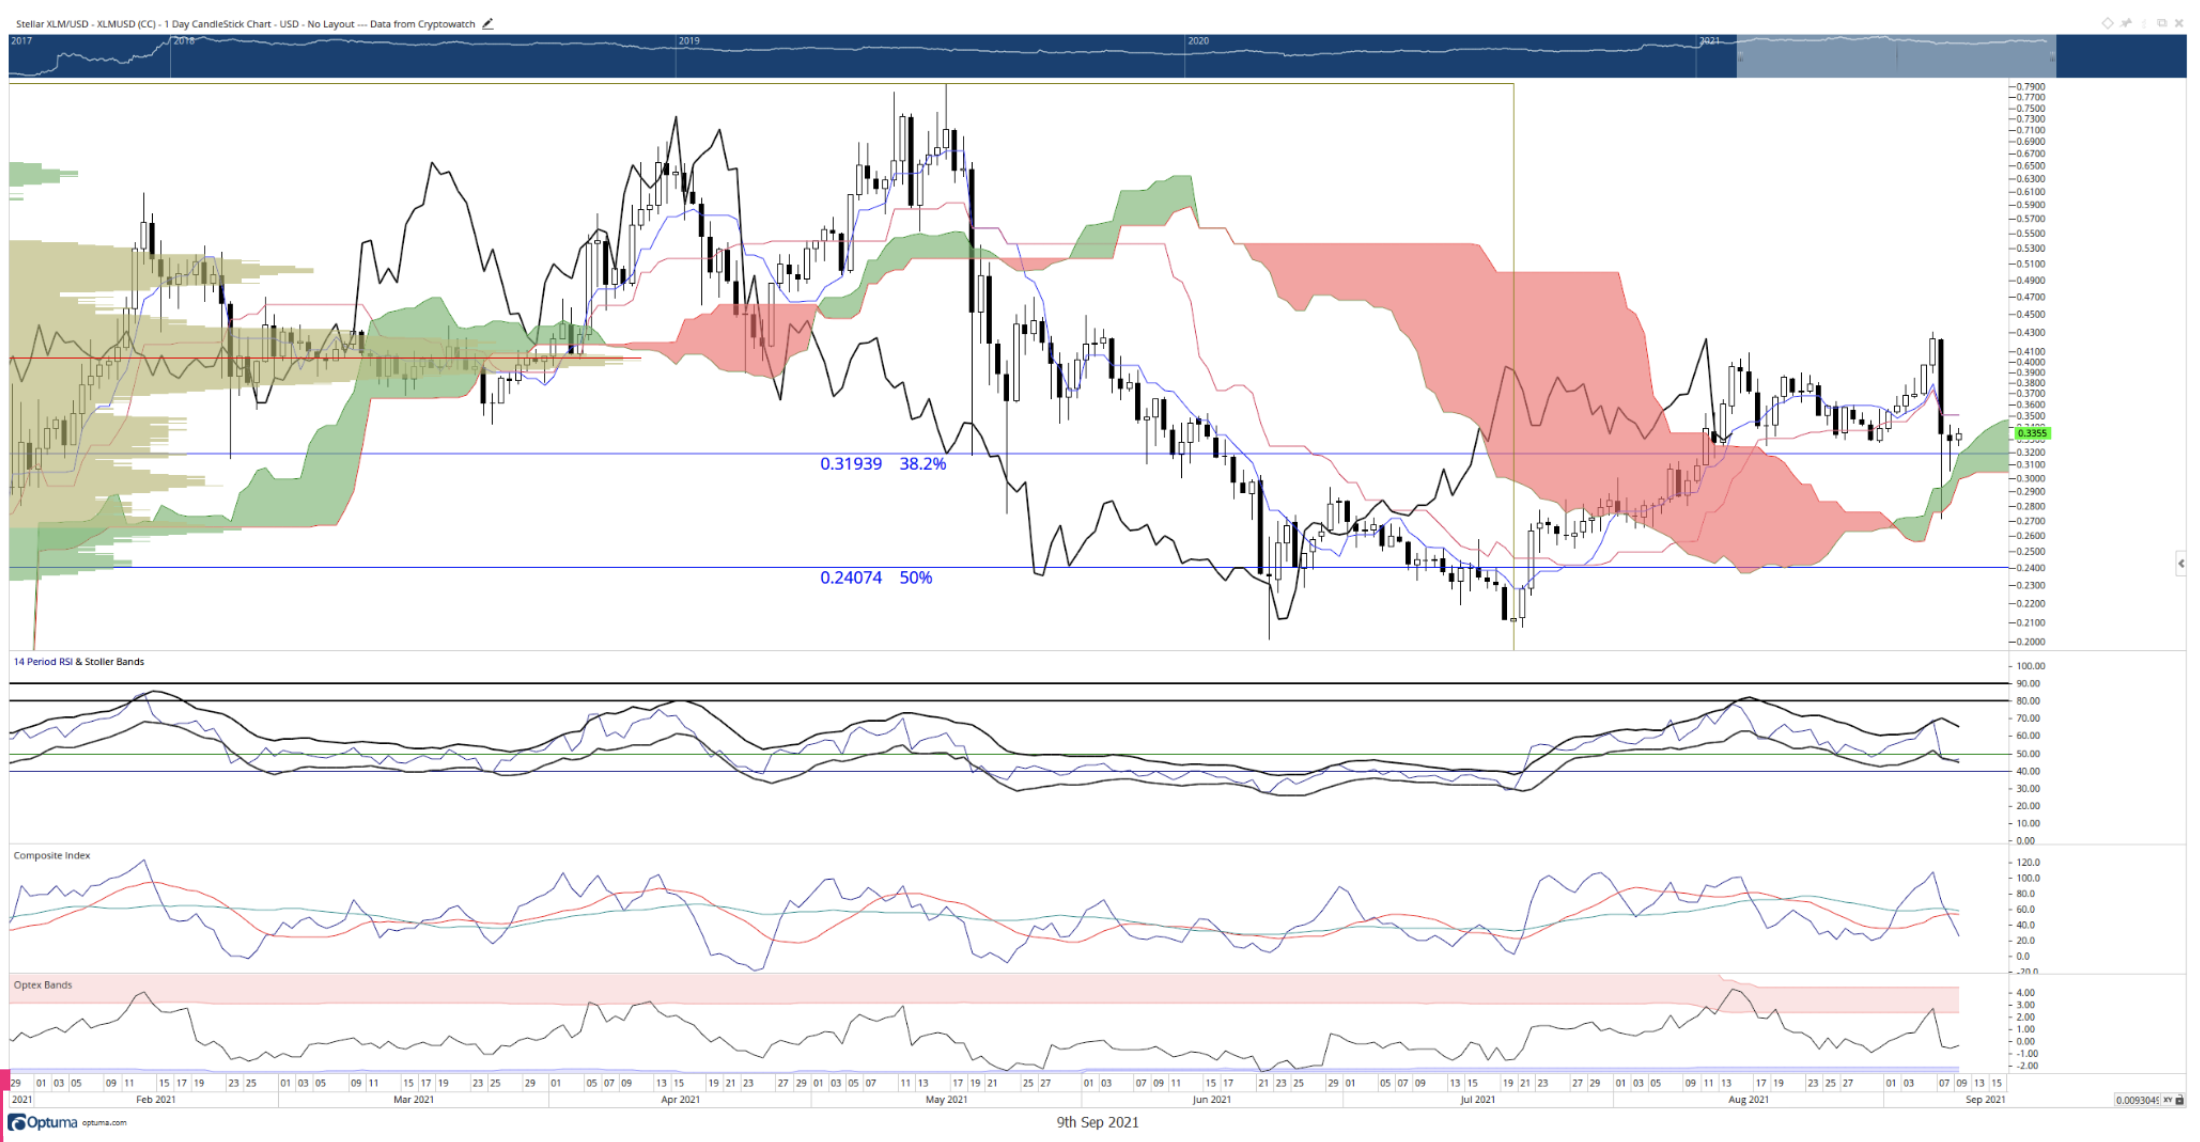Expand the side panel arrow on right edge
Viewport: 2200px width, 1142px height.
point(2181,564)
